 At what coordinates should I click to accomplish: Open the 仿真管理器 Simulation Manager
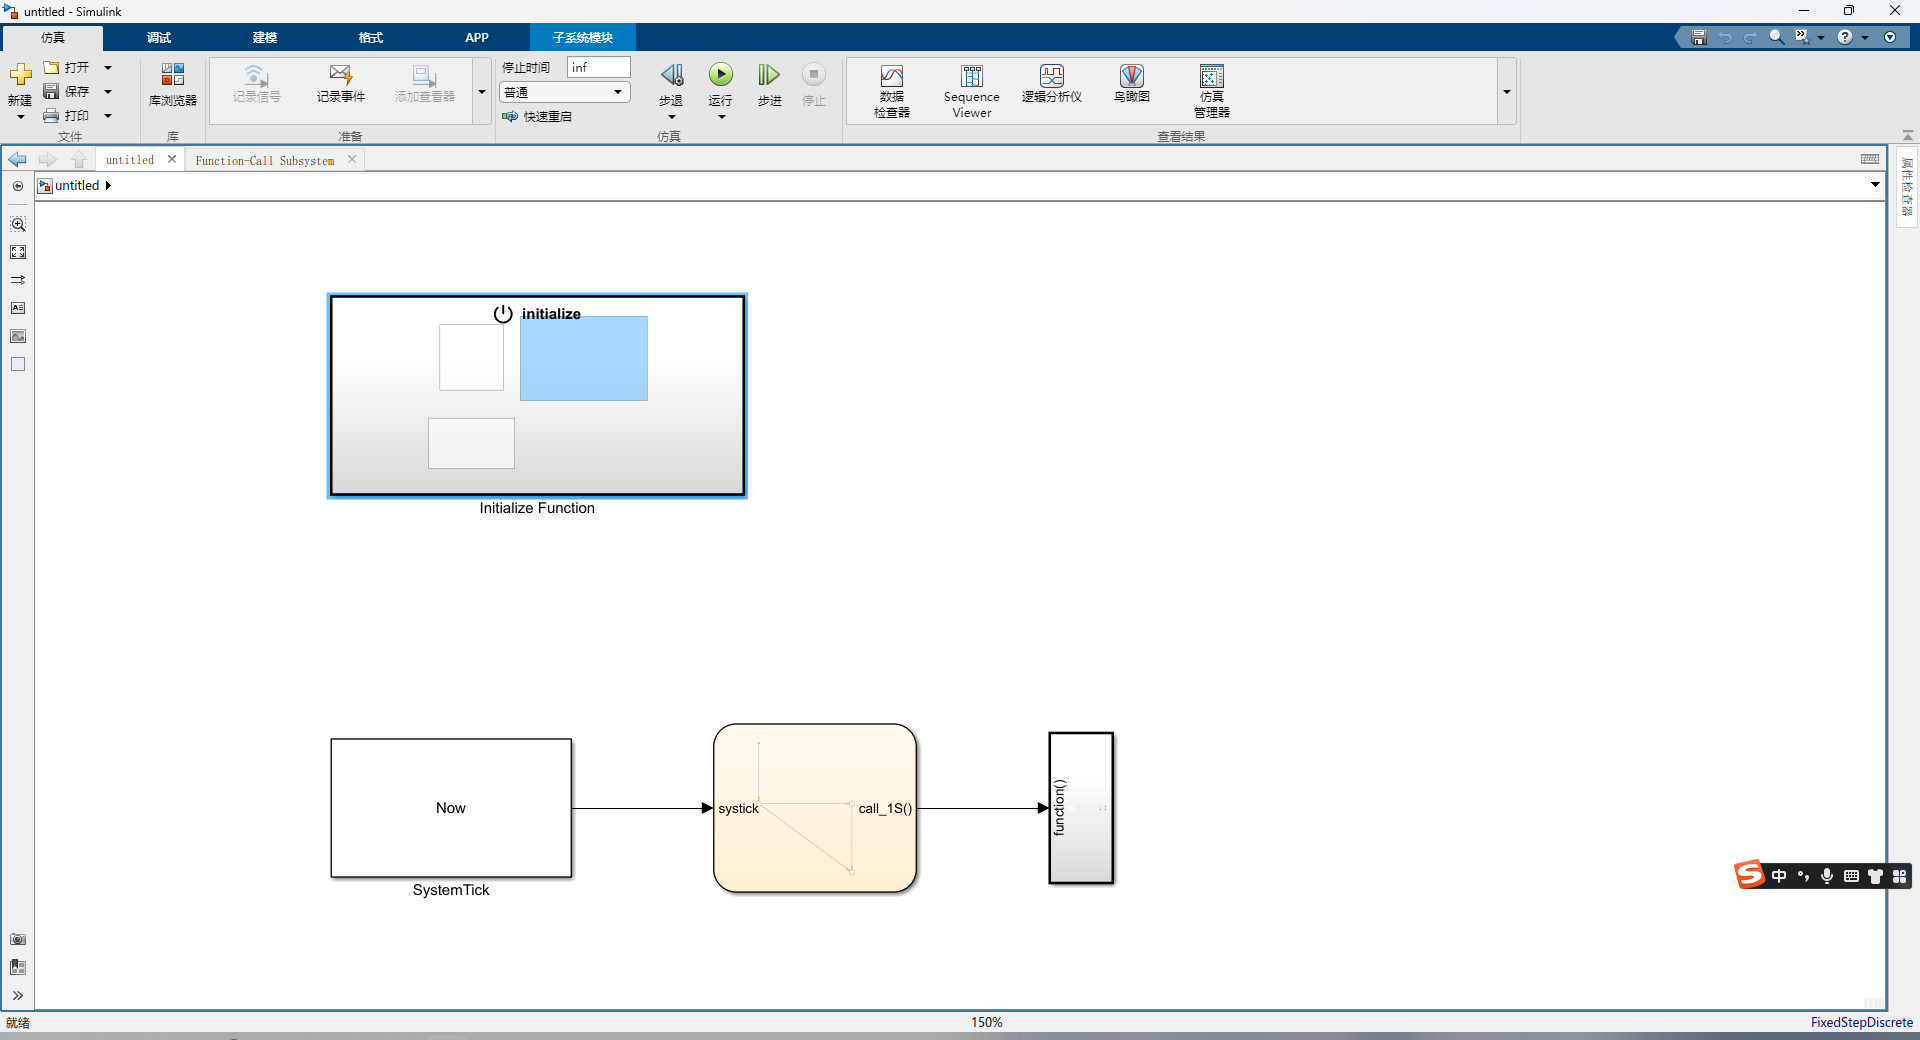(x=1211, y=90)
